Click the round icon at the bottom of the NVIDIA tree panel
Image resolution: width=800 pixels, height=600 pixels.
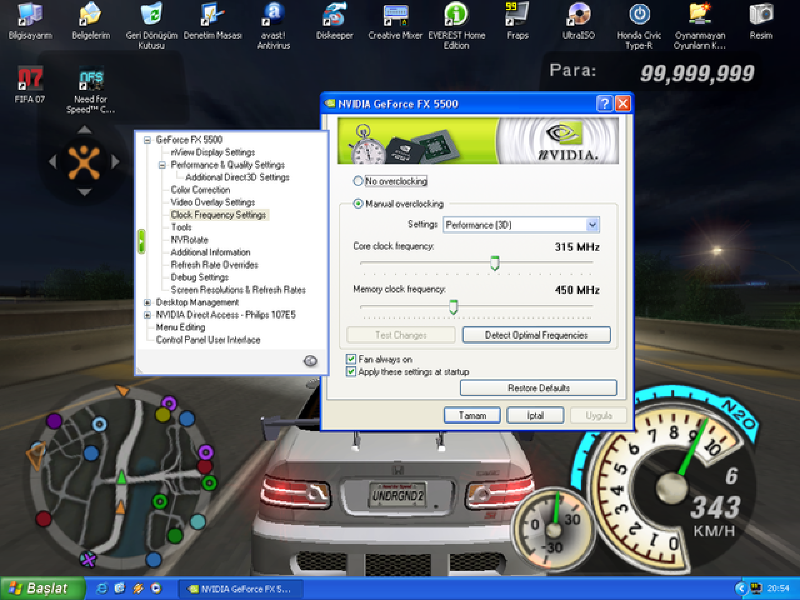(x=310, y=361)
